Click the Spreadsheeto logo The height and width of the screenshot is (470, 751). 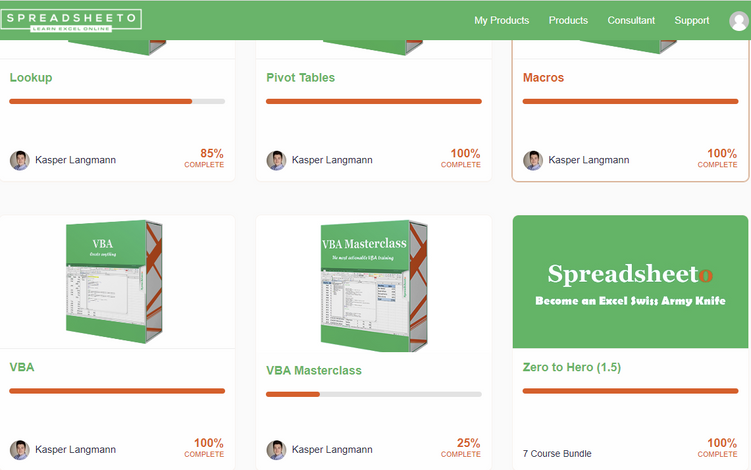click(x=71, y=21)
